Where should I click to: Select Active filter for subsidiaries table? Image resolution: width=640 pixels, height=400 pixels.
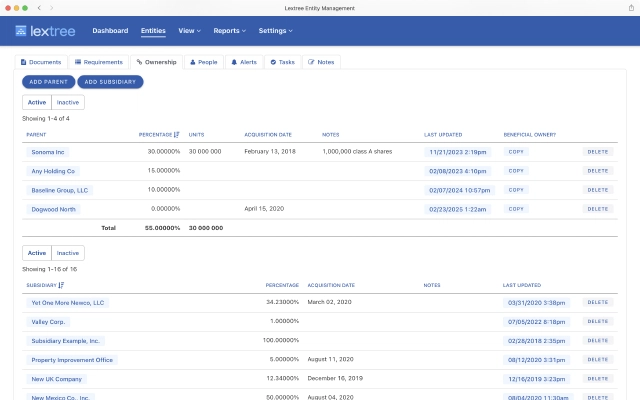point(37,253)
